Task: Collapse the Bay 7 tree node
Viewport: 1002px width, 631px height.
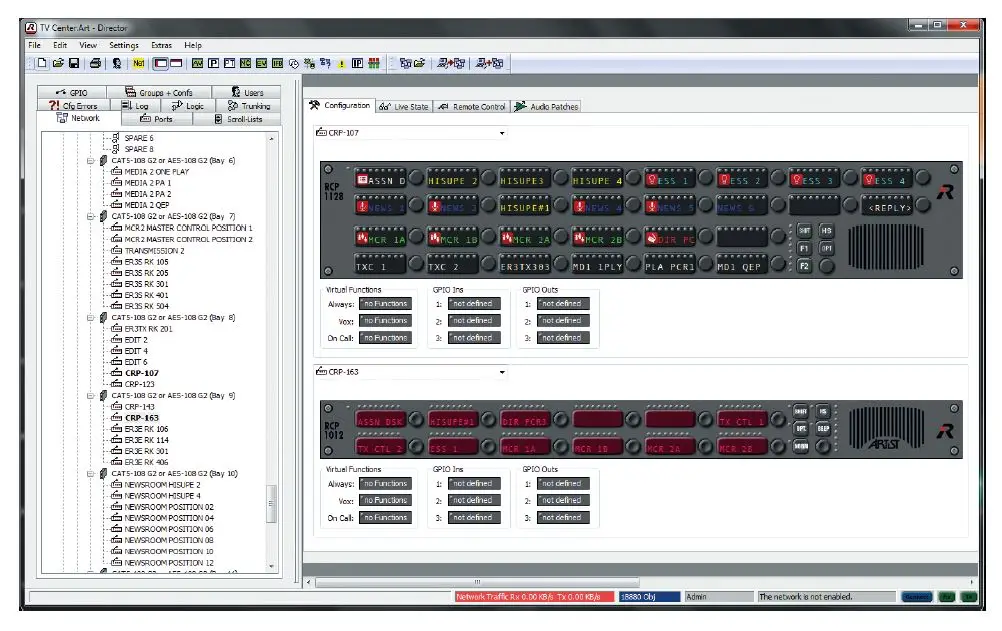Action: [x=91, y=217]
